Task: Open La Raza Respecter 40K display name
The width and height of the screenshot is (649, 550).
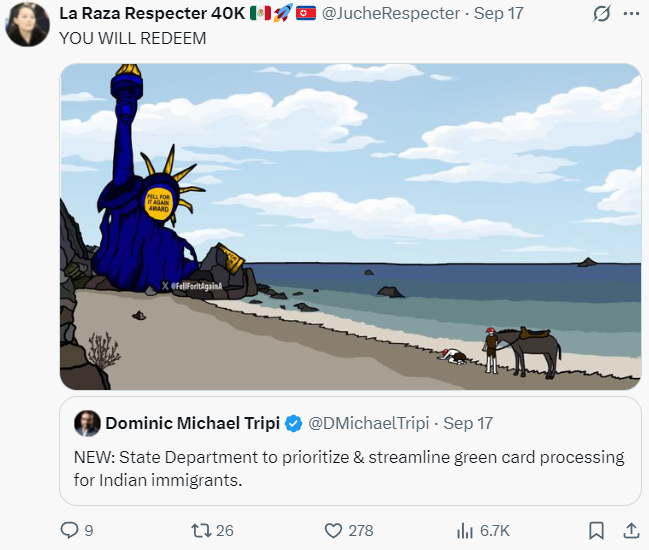Action: 152,13
